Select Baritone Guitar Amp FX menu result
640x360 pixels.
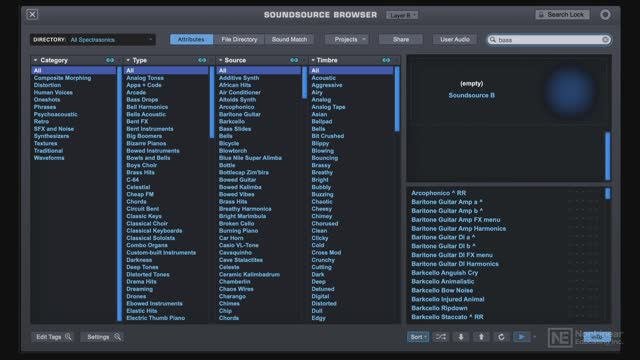[456, 220]
